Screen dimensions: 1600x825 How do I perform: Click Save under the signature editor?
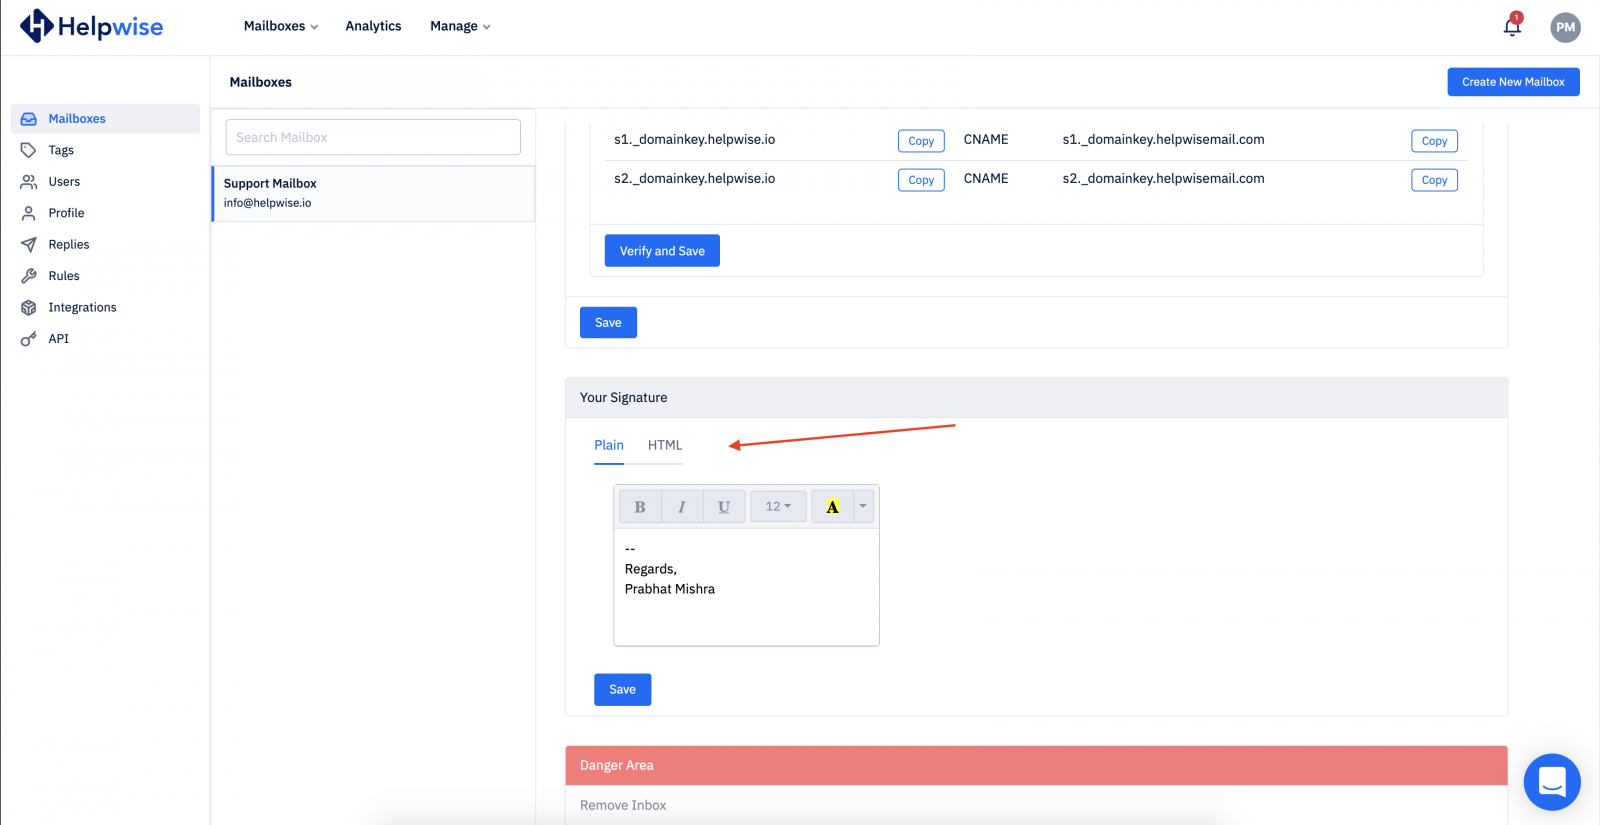click(622, 690)
